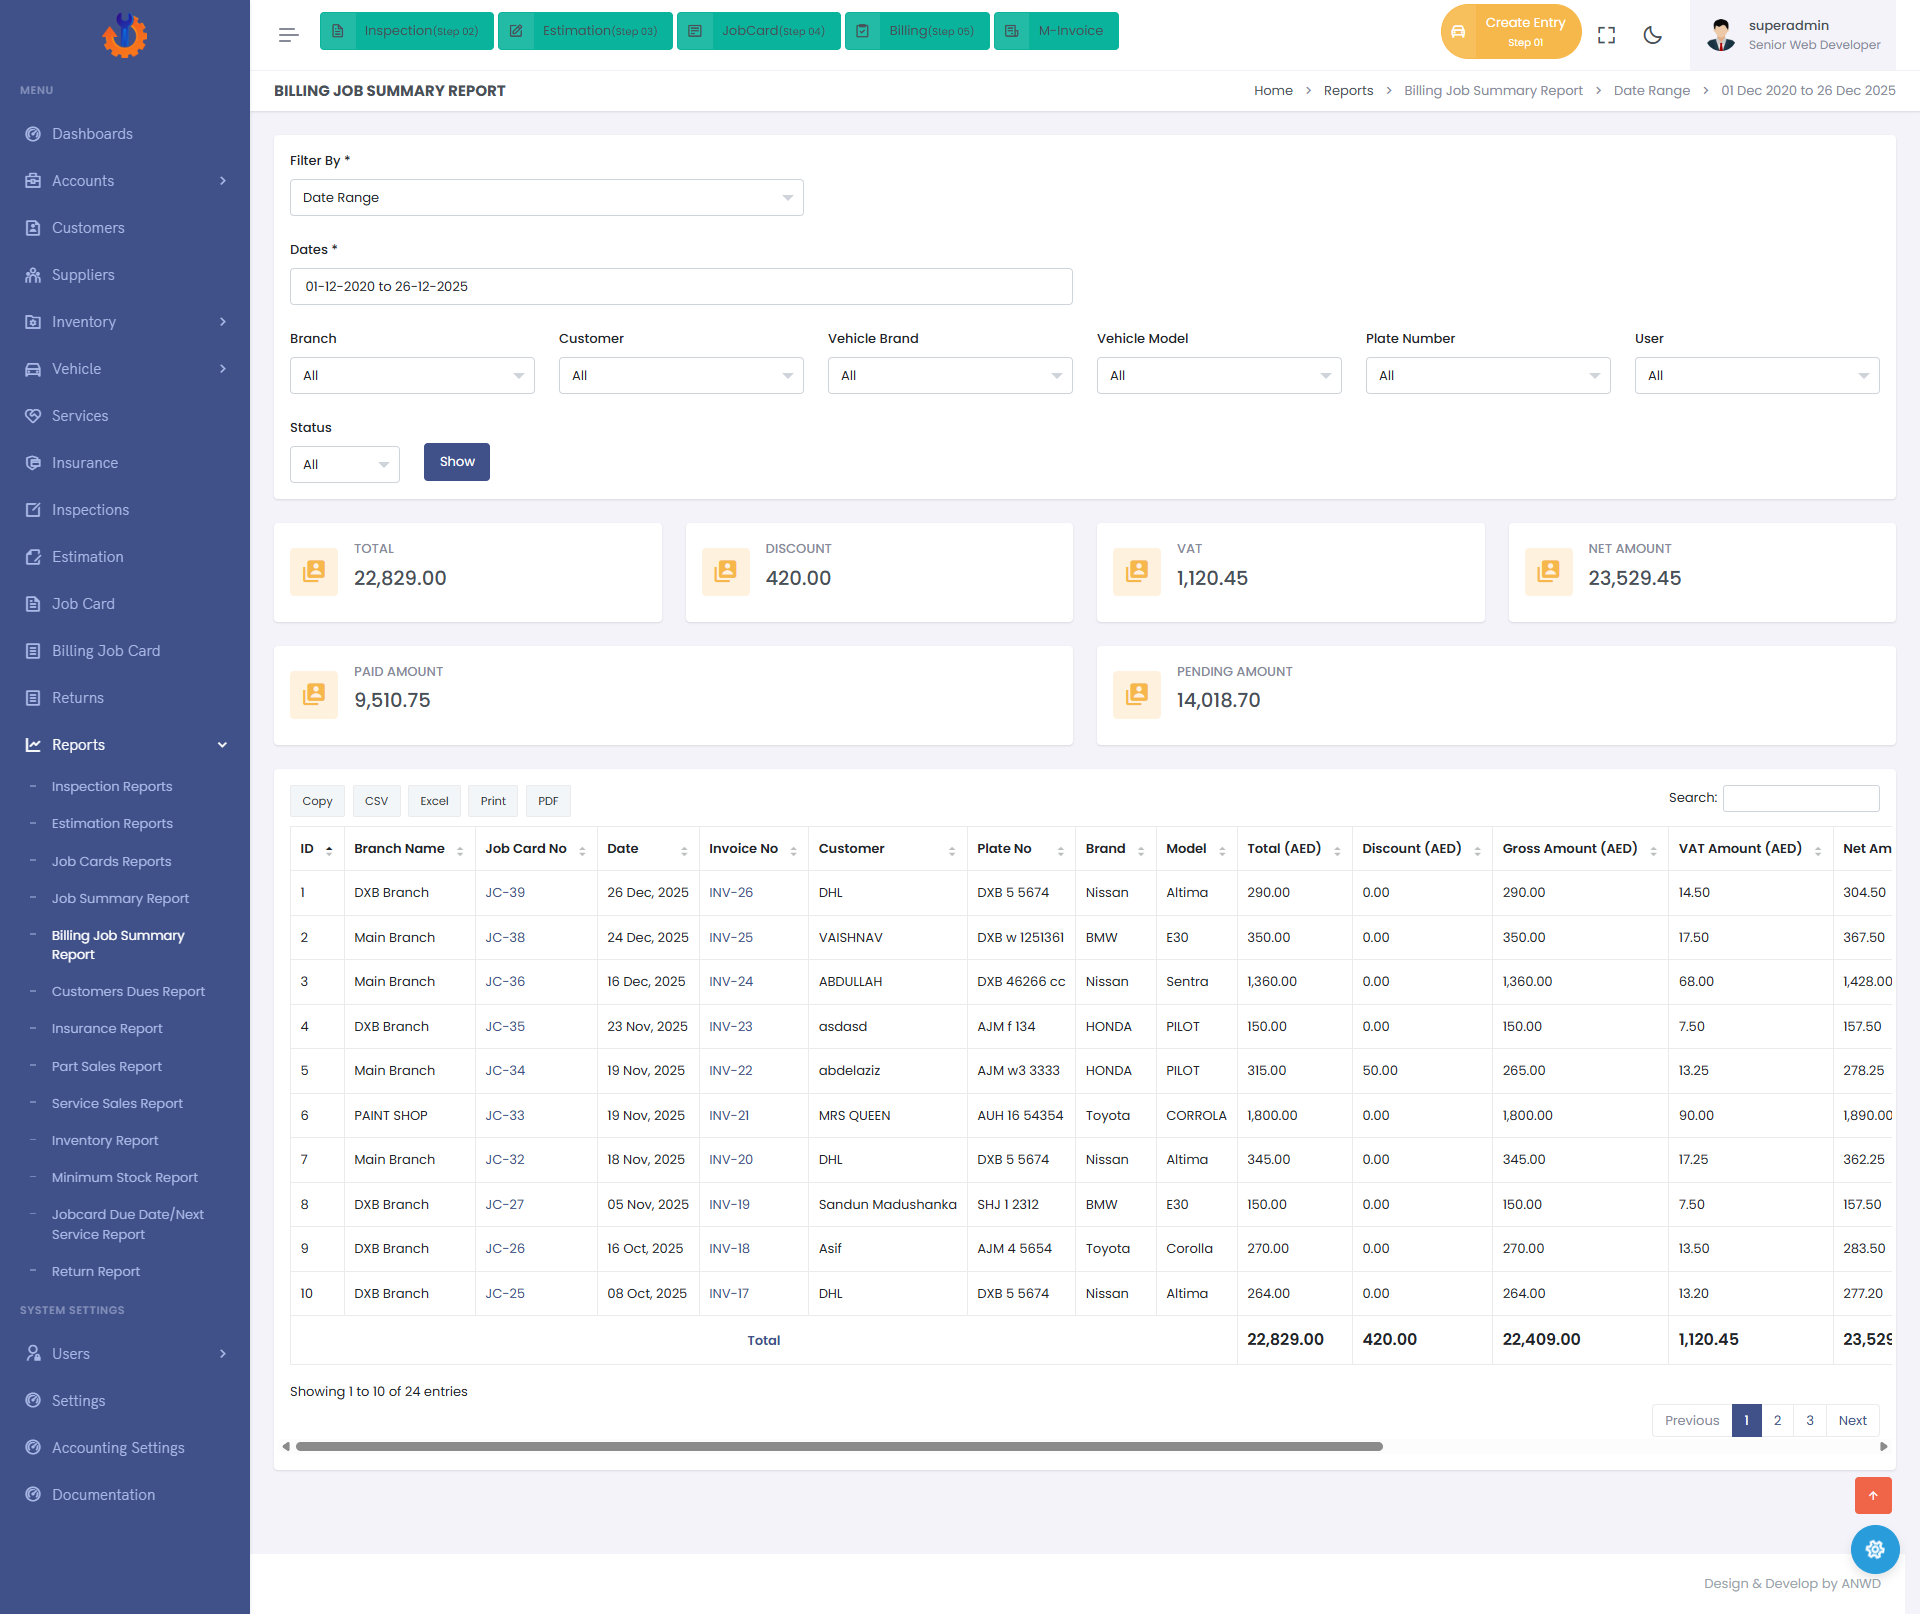Open the Branch filter dropdown
The width and height of the screenshot is (1920, 1614).
412,376
